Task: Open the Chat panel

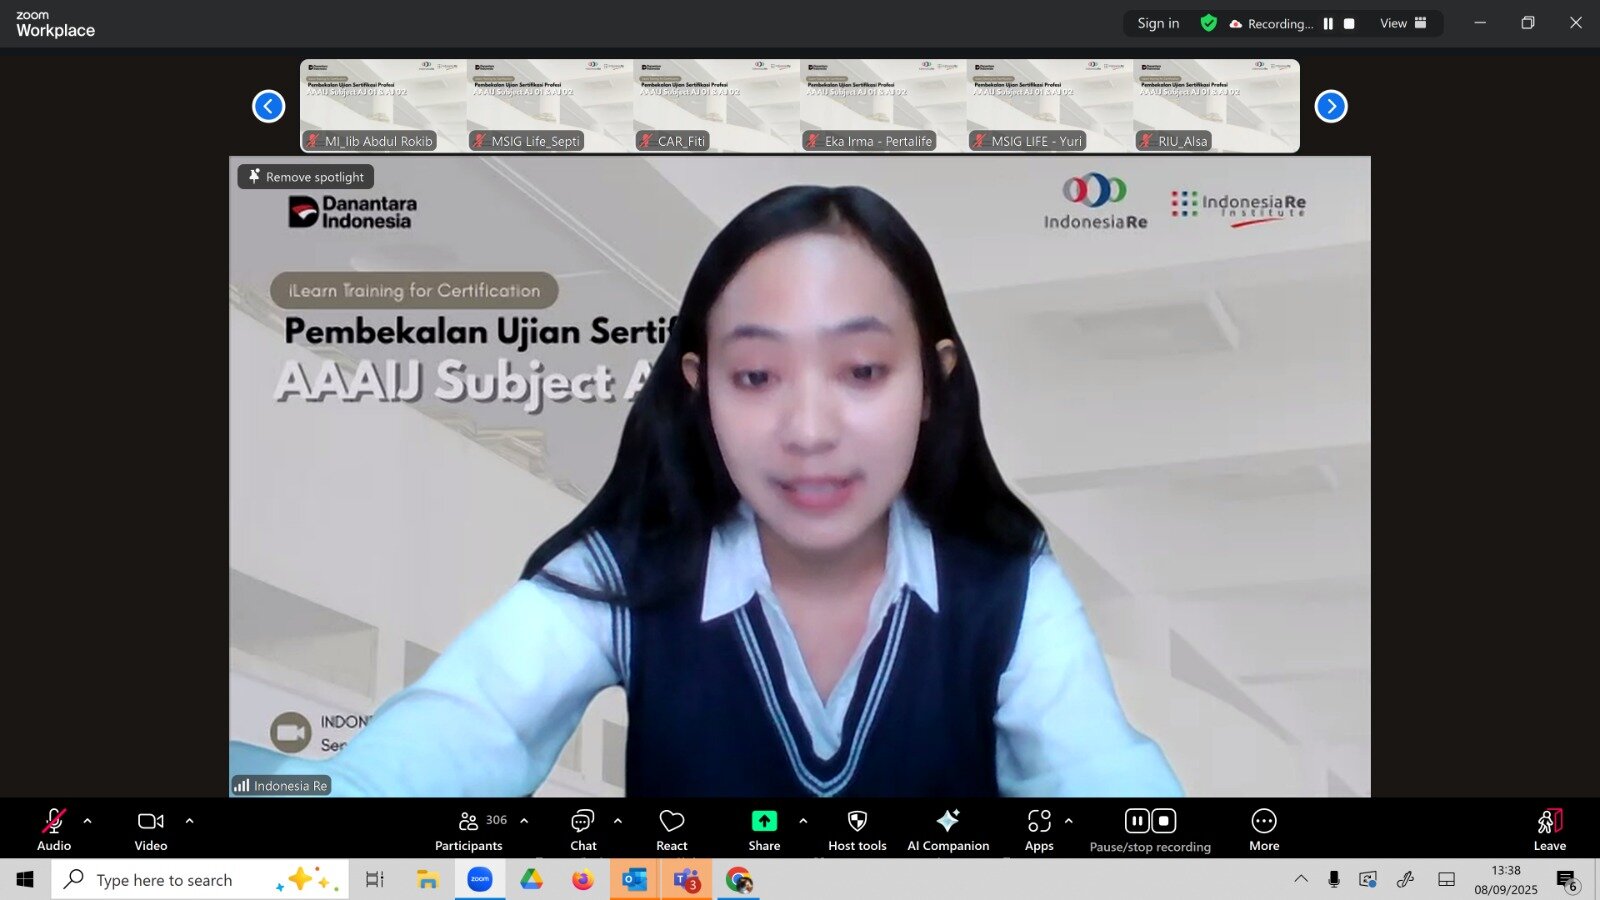Action: click(x=583, y=830)
